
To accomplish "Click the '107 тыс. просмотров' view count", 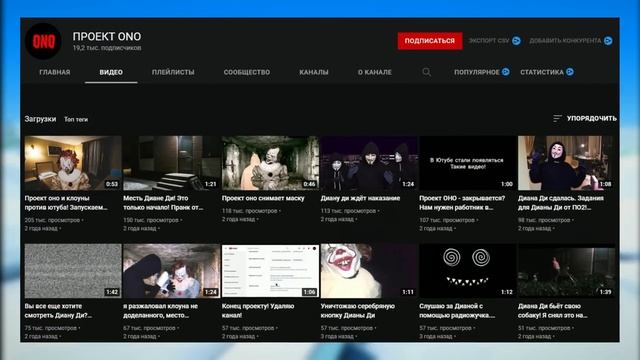I will point(447,220).
